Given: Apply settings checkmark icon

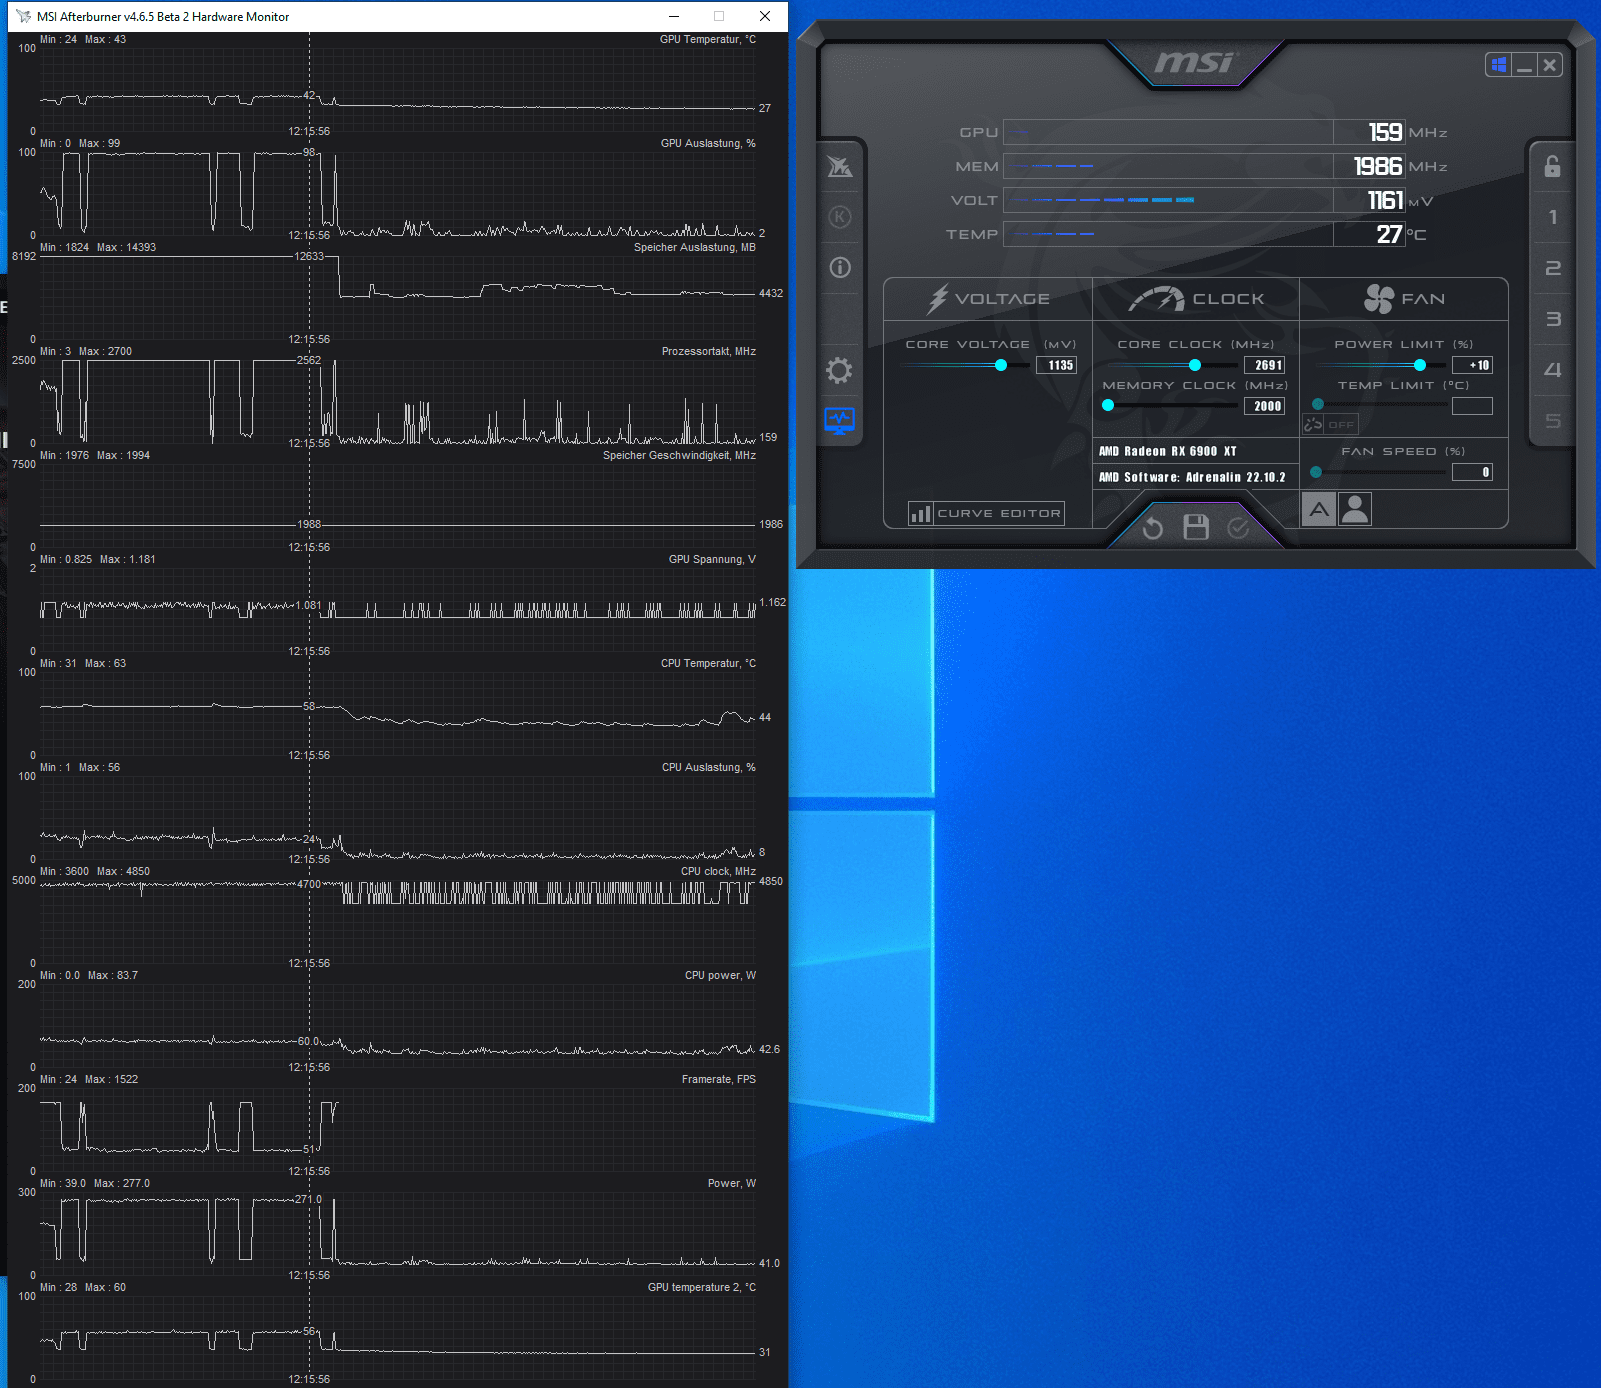Looking at the screenshot, I should tap(1238, 528).
